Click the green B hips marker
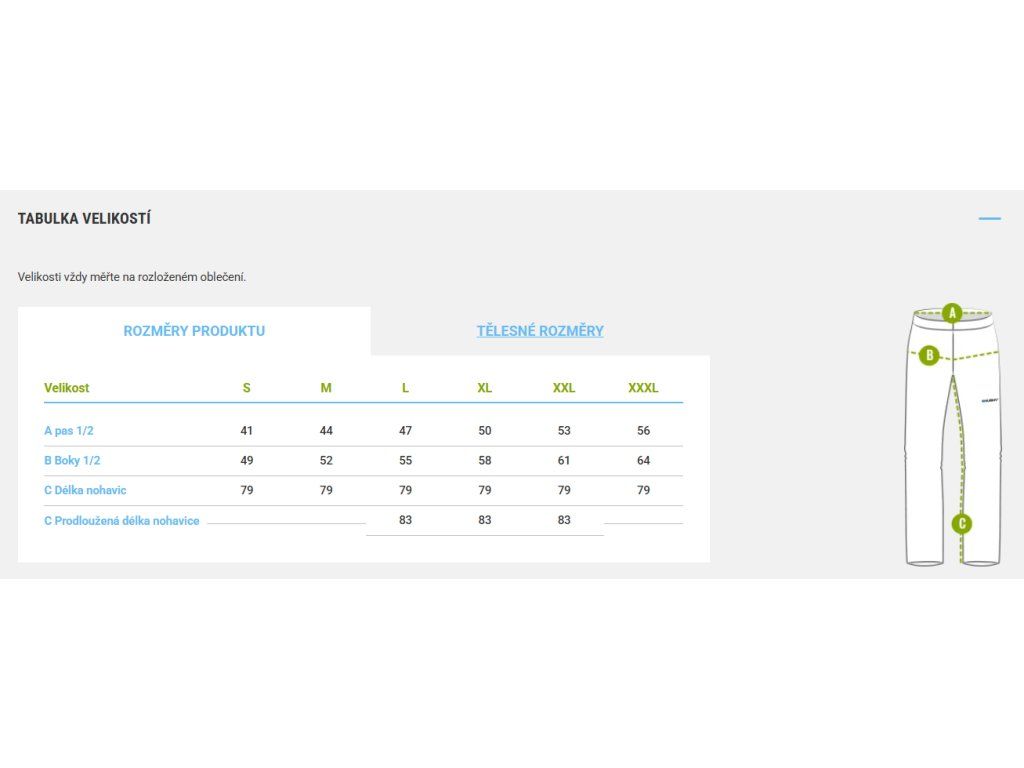The height and width of the screenshot is (768, 1024). [929, 355]
